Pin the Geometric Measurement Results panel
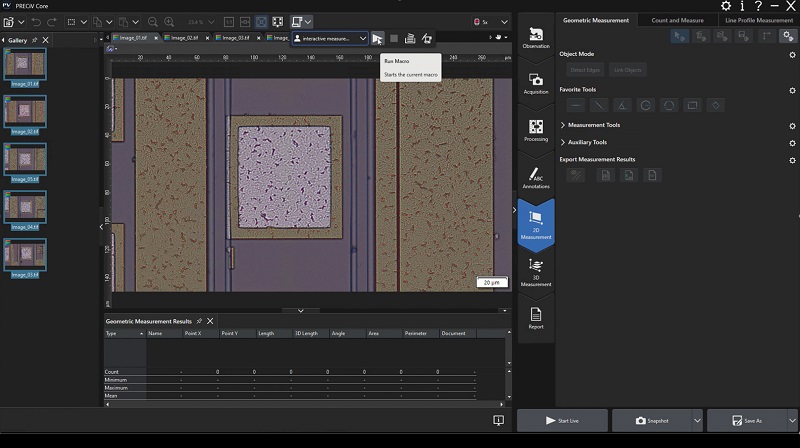 198,321
